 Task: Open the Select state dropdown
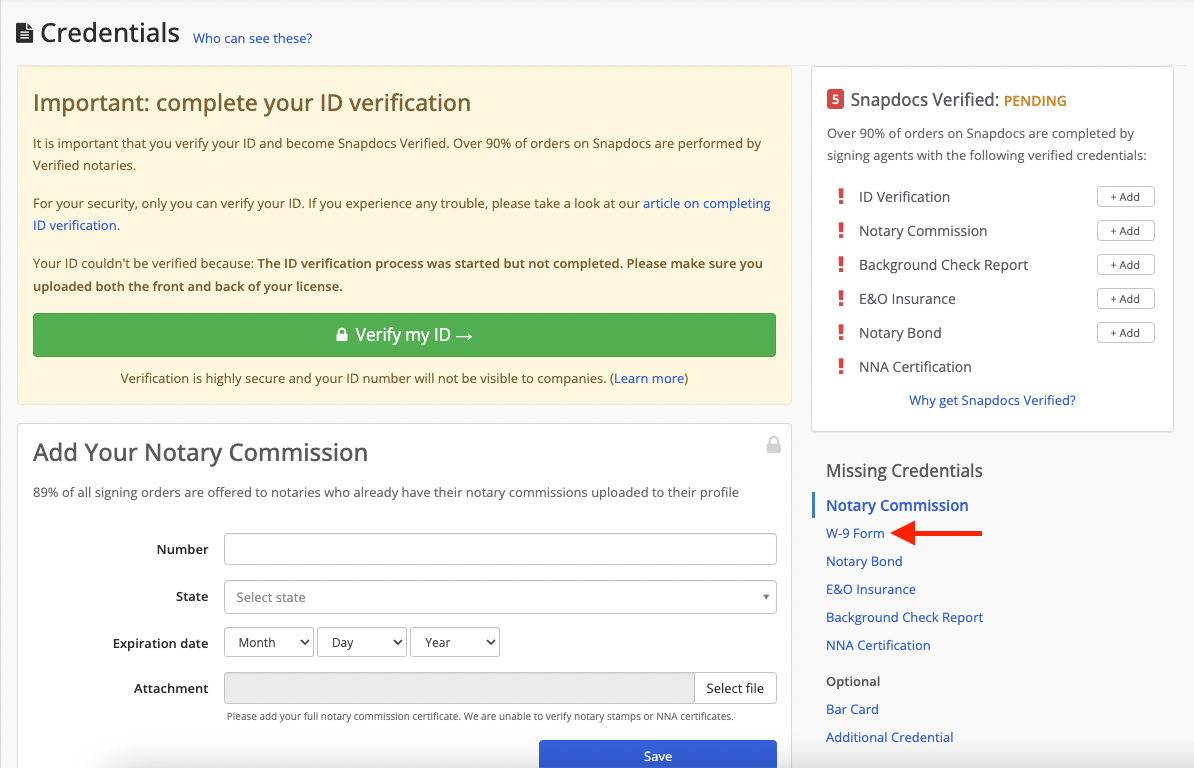tap(500, 597)
